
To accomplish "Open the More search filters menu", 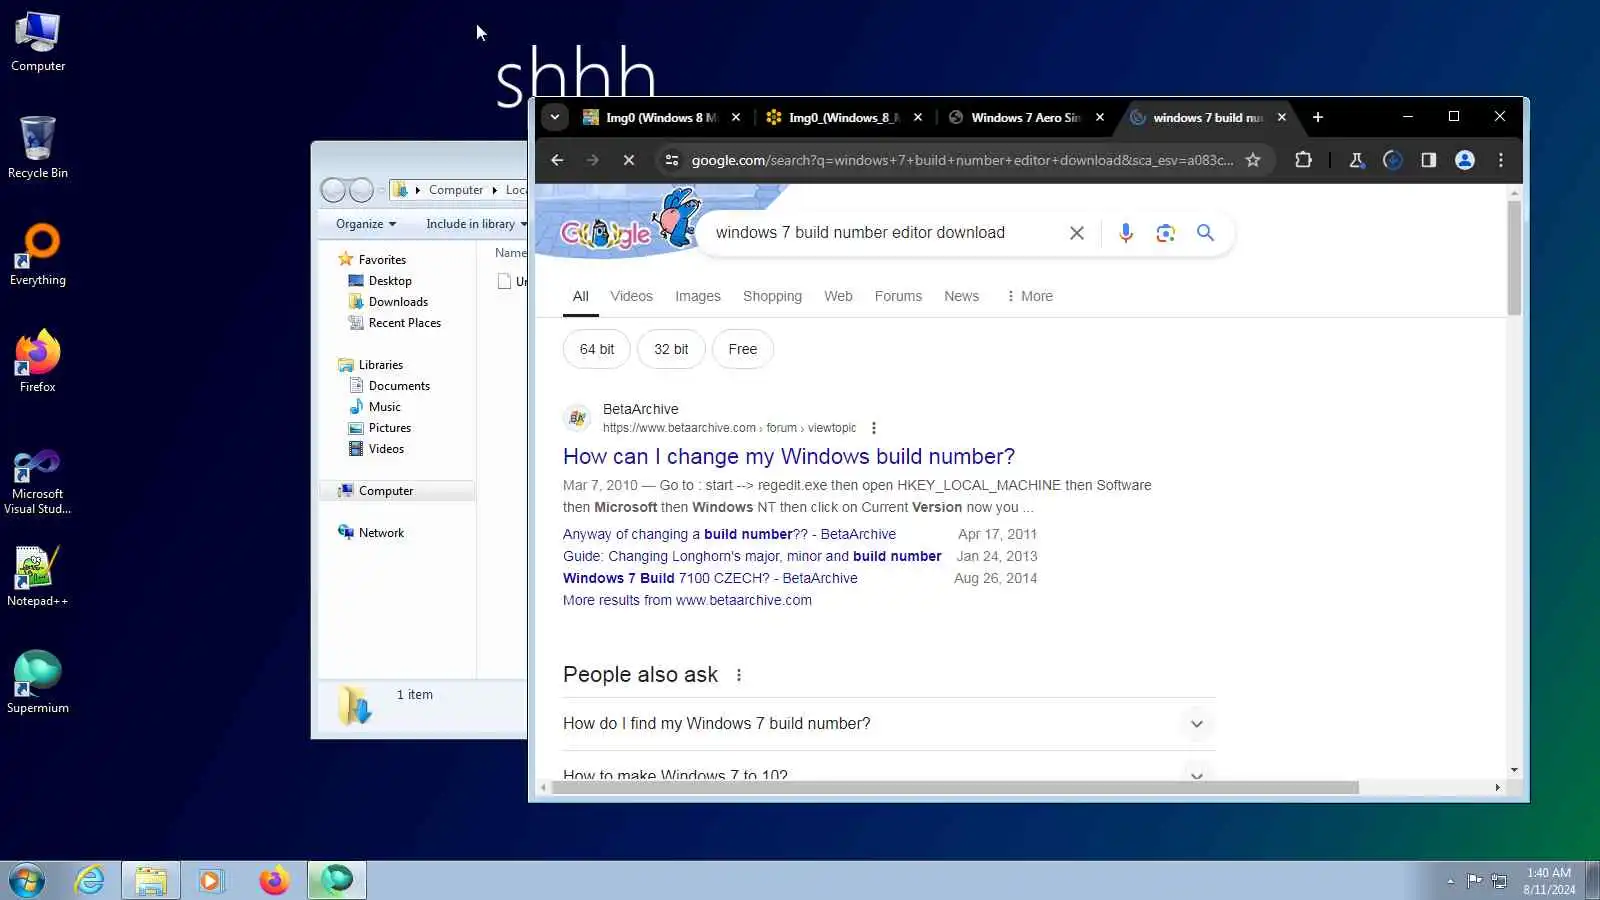I will pyautogui.click(x=1029, y=296).
